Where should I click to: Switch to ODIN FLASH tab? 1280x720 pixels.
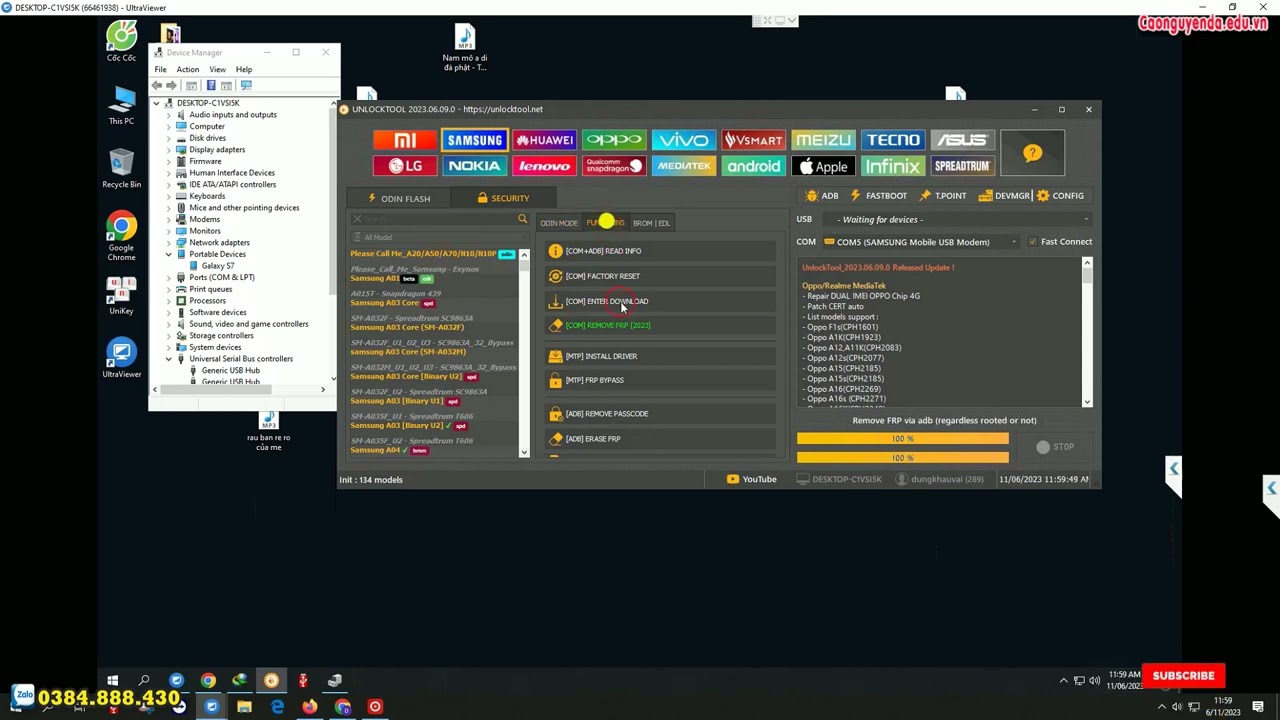[x=399, y=198]
